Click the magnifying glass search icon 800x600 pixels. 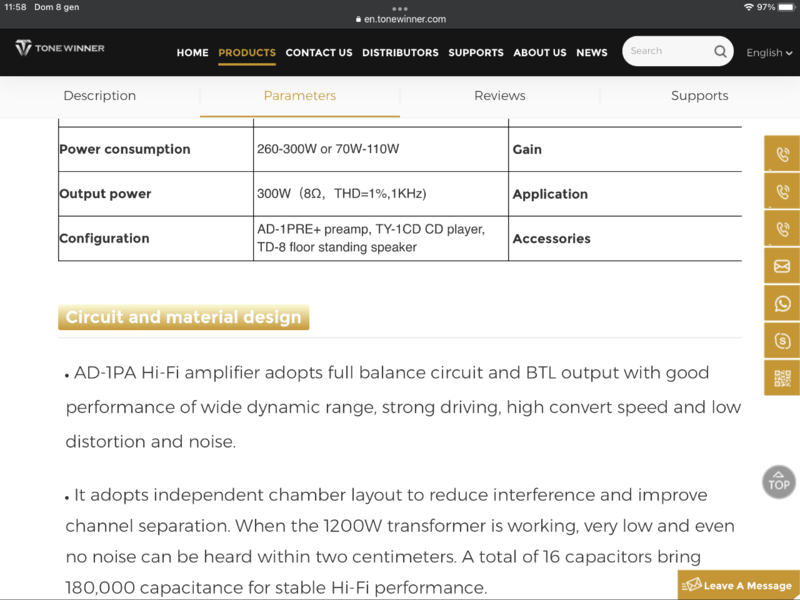[x=720, y=52]
